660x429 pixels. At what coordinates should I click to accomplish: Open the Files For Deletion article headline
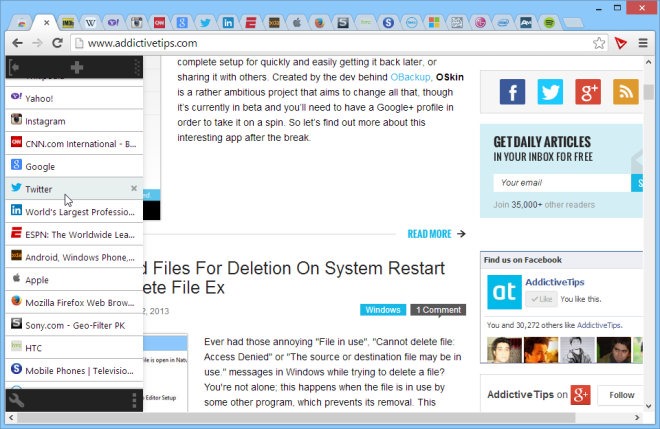(x=294, y=278)
